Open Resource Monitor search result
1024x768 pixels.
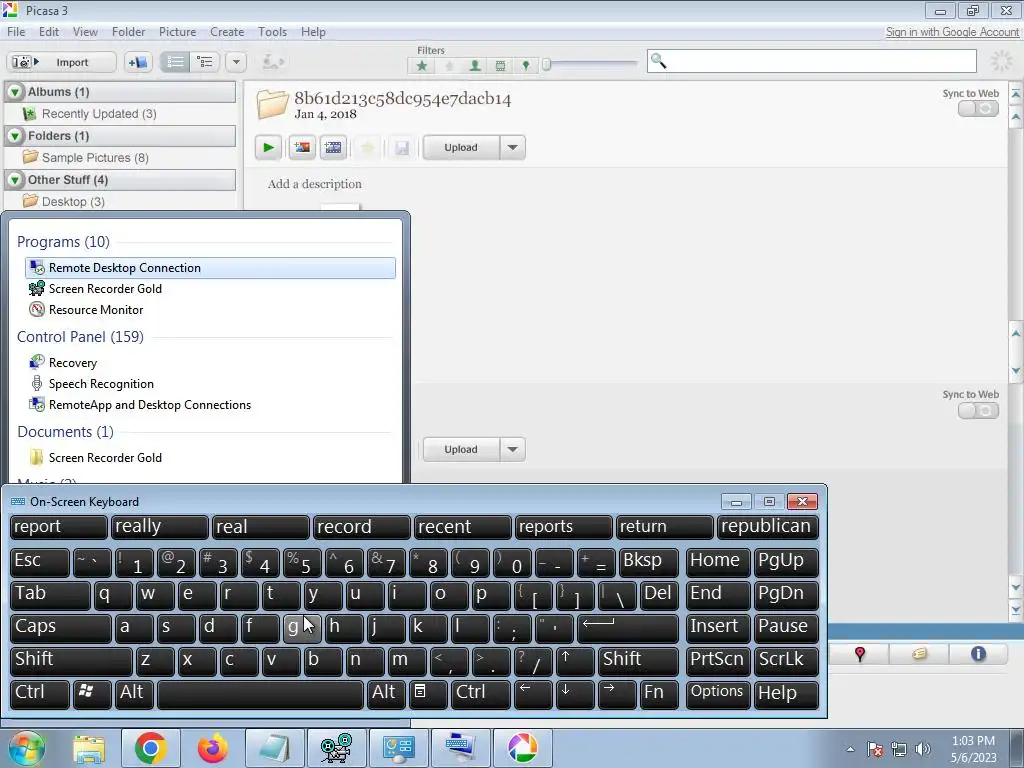[210, 310]
